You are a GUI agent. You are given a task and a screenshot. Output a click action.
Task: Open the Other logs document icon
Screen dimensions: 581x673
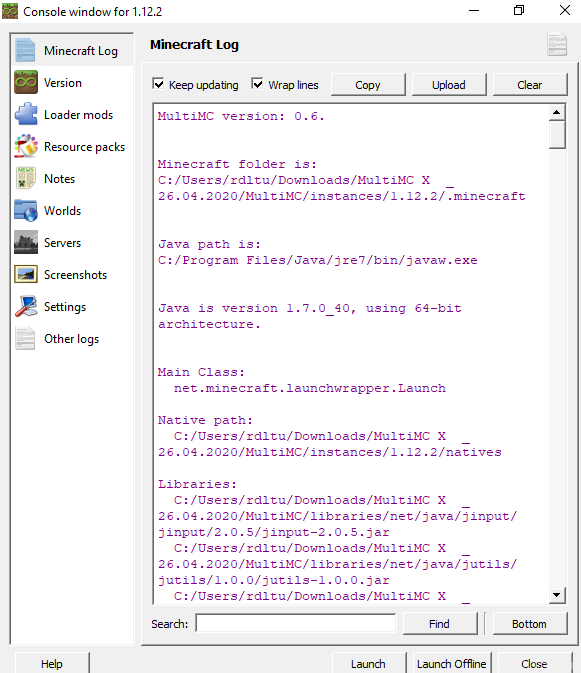[26, 339]
